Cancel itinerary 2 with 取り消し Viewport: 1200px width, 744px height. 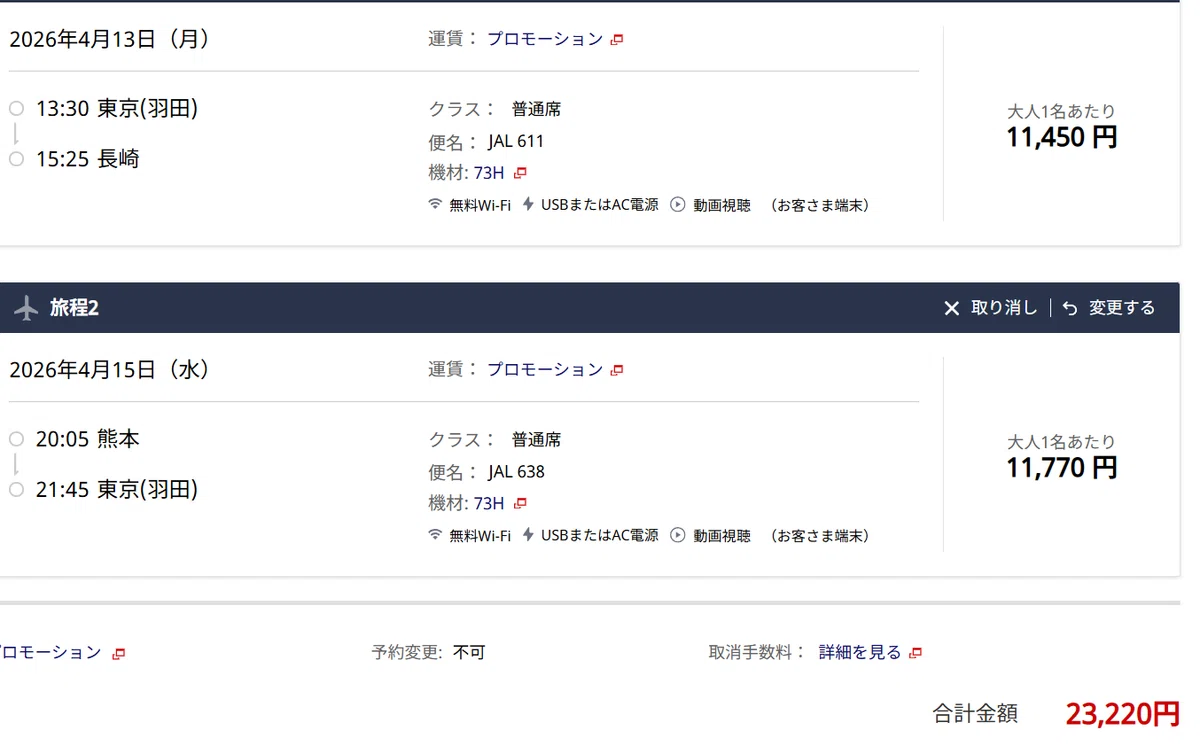1004,308
